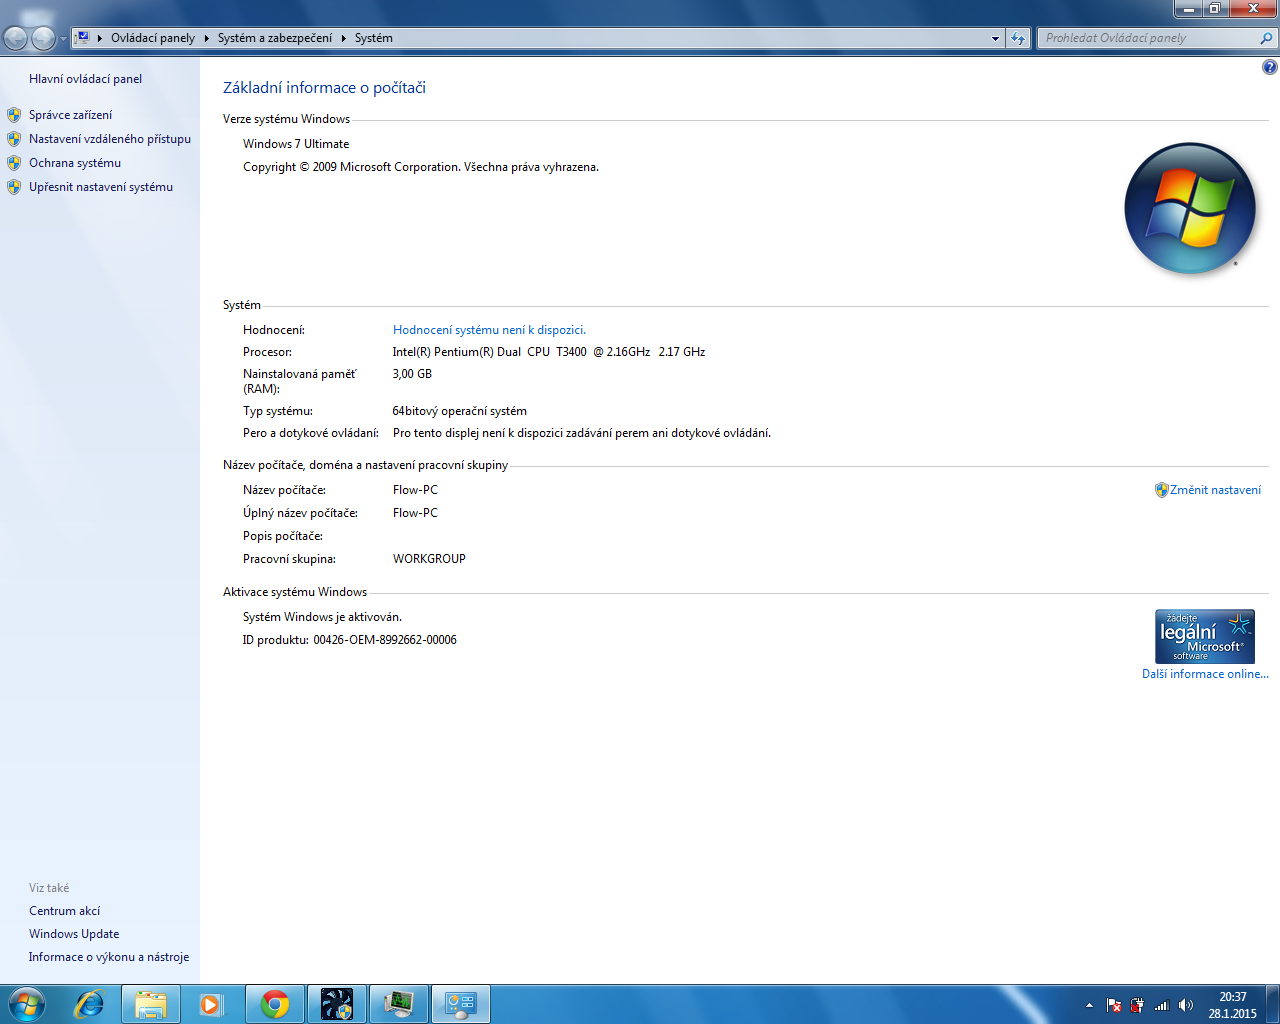Click the 'Změnit nastavení' link
The image size is (1280, 1024).
pos(1215,490)
